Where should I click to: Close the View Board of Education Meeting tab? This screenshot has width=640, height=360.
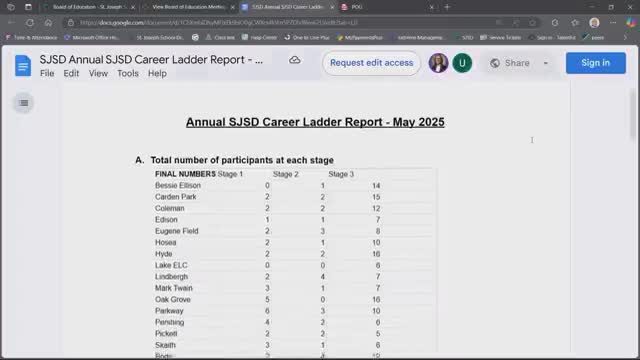233,7
